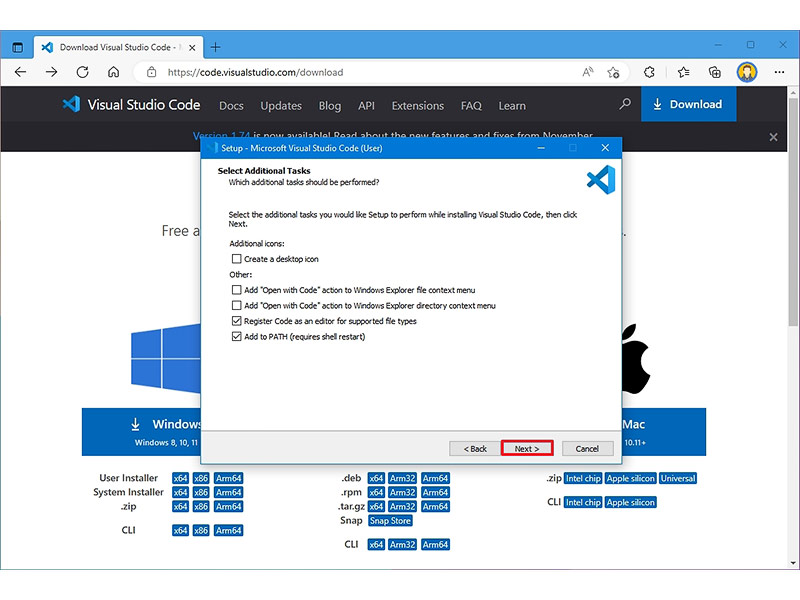The image size is (800, 600).
Task: Select the Download Visual Studio Code tab
Action: pyautogui.click(x=118, y=47)
